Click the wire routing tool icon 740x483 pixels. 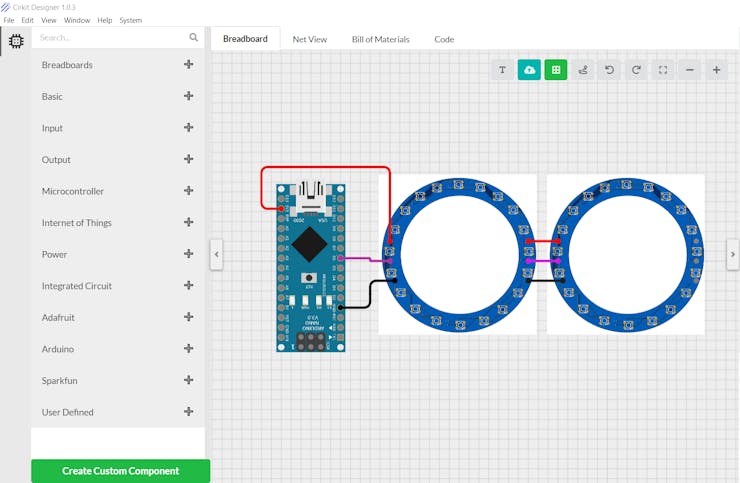pos(583,70)
